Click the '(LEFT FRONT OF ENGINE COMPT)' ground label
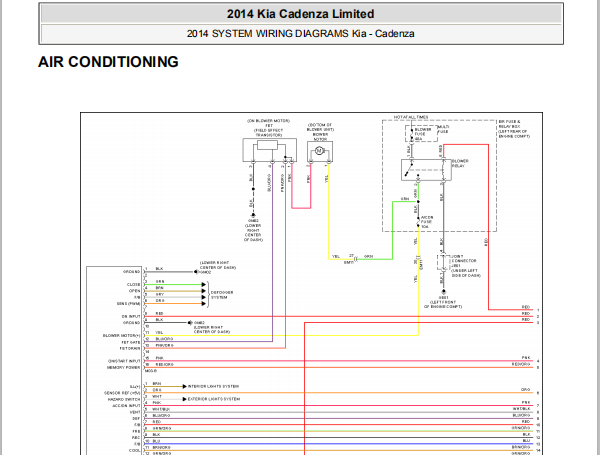The width and height of the screenshot is (600, 455). pyautogui.click(x=443, y=304)
